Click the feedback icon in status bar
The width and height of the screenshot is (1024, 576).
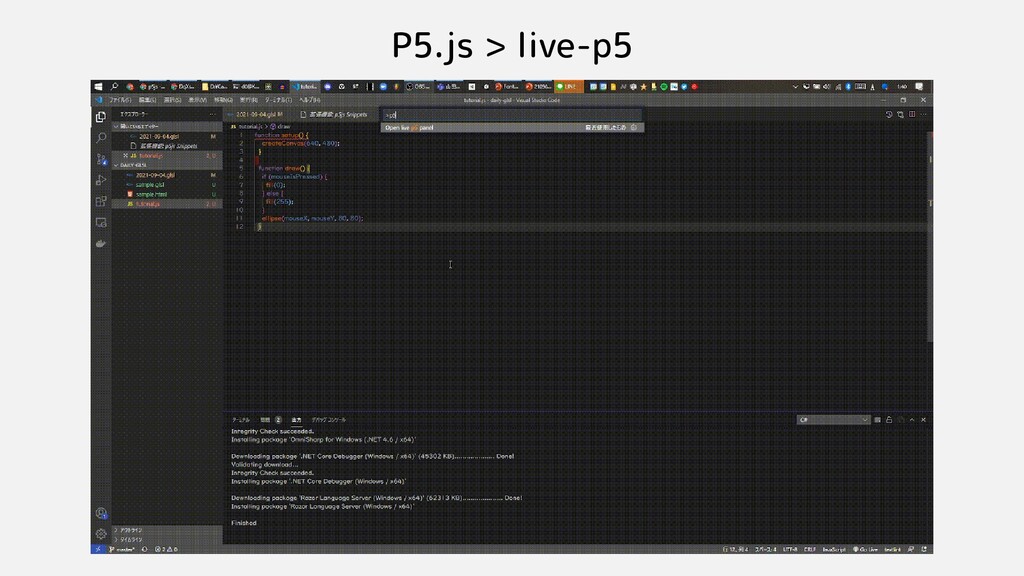(x=910, y=549)
